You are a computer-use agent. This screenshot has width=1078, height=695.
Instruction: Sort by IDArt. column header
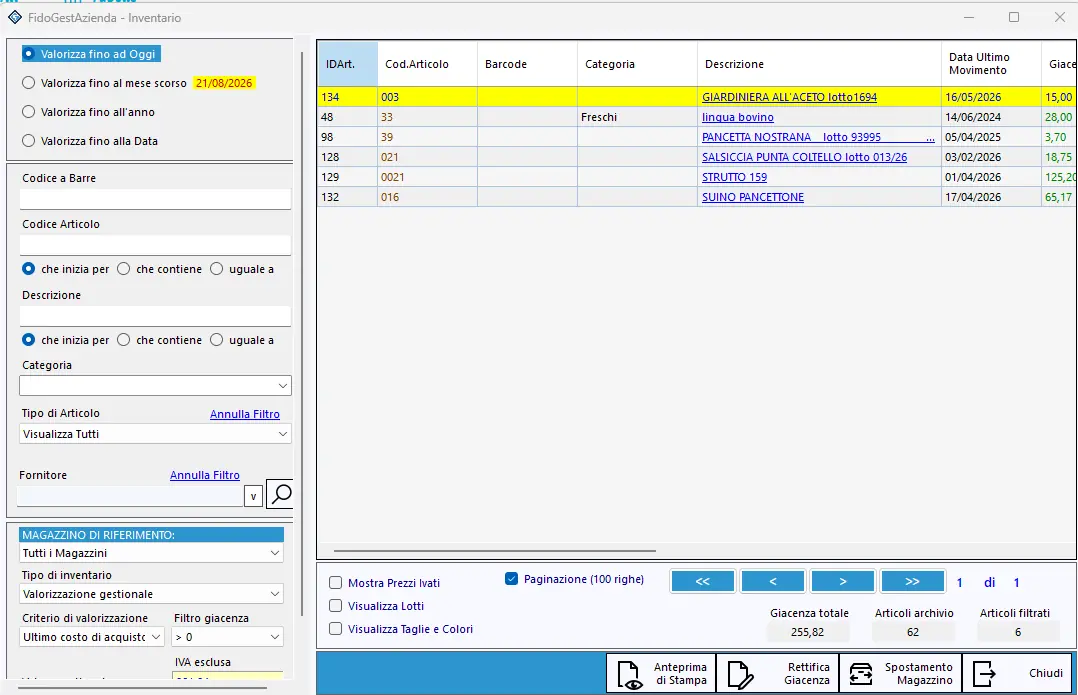click(x=347, y=64)
